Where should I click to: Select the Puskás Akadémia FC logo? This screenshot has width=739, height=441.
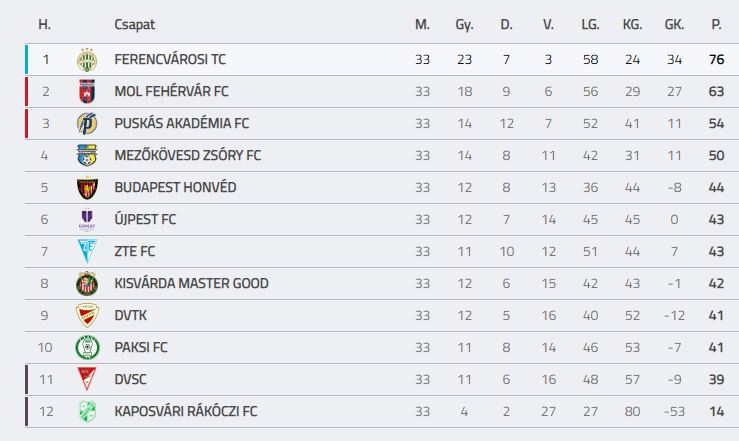pos(87,123)
